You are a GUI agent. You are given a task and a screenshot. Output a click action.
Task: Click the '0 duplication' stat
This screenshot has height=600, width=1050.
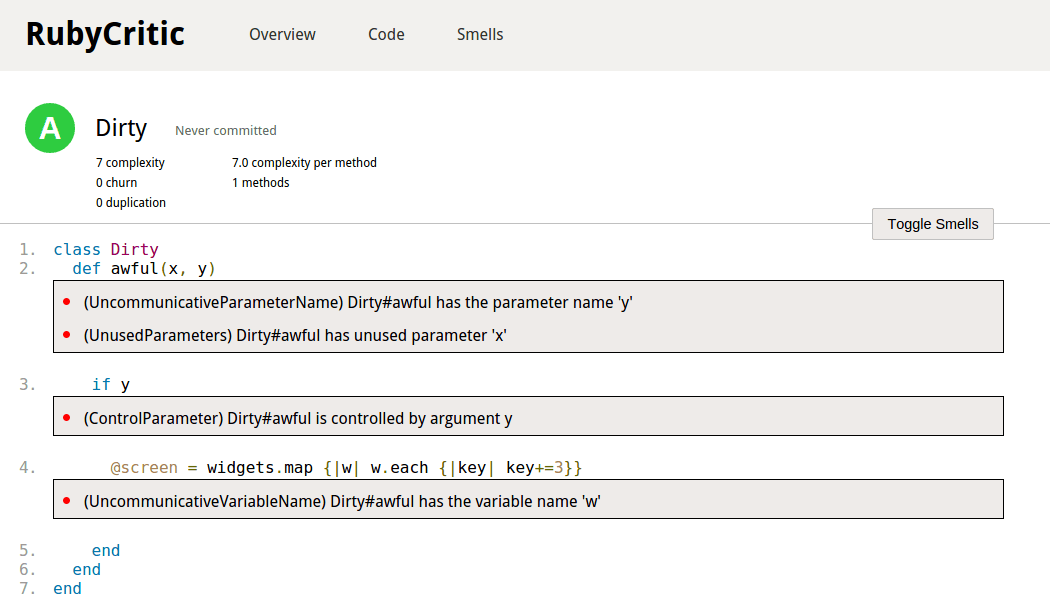131,203
